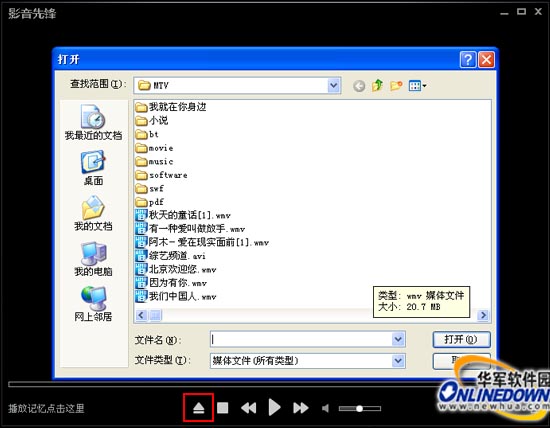The width and height of the screenshot is (550, 428).
Task: Open the movie folder
Action: coord(154,148)
